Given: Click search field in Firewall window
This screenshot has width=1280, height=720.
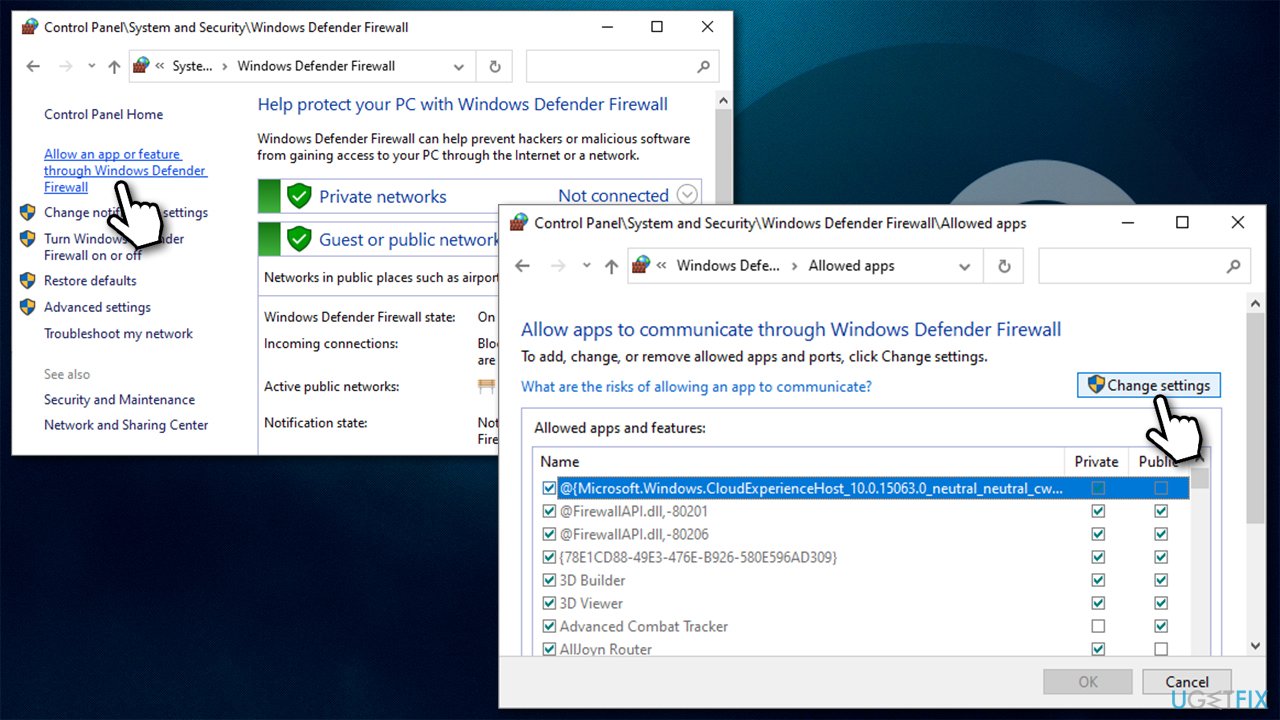Looking at the screenshot, I should 622,67.
